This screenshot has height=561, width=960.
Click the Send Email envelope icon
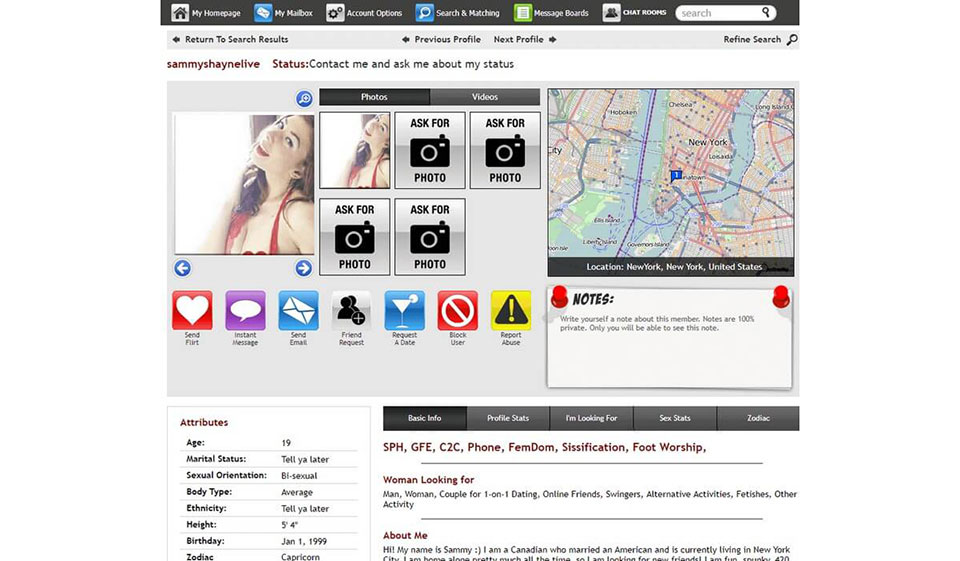[x=298, y=311]
